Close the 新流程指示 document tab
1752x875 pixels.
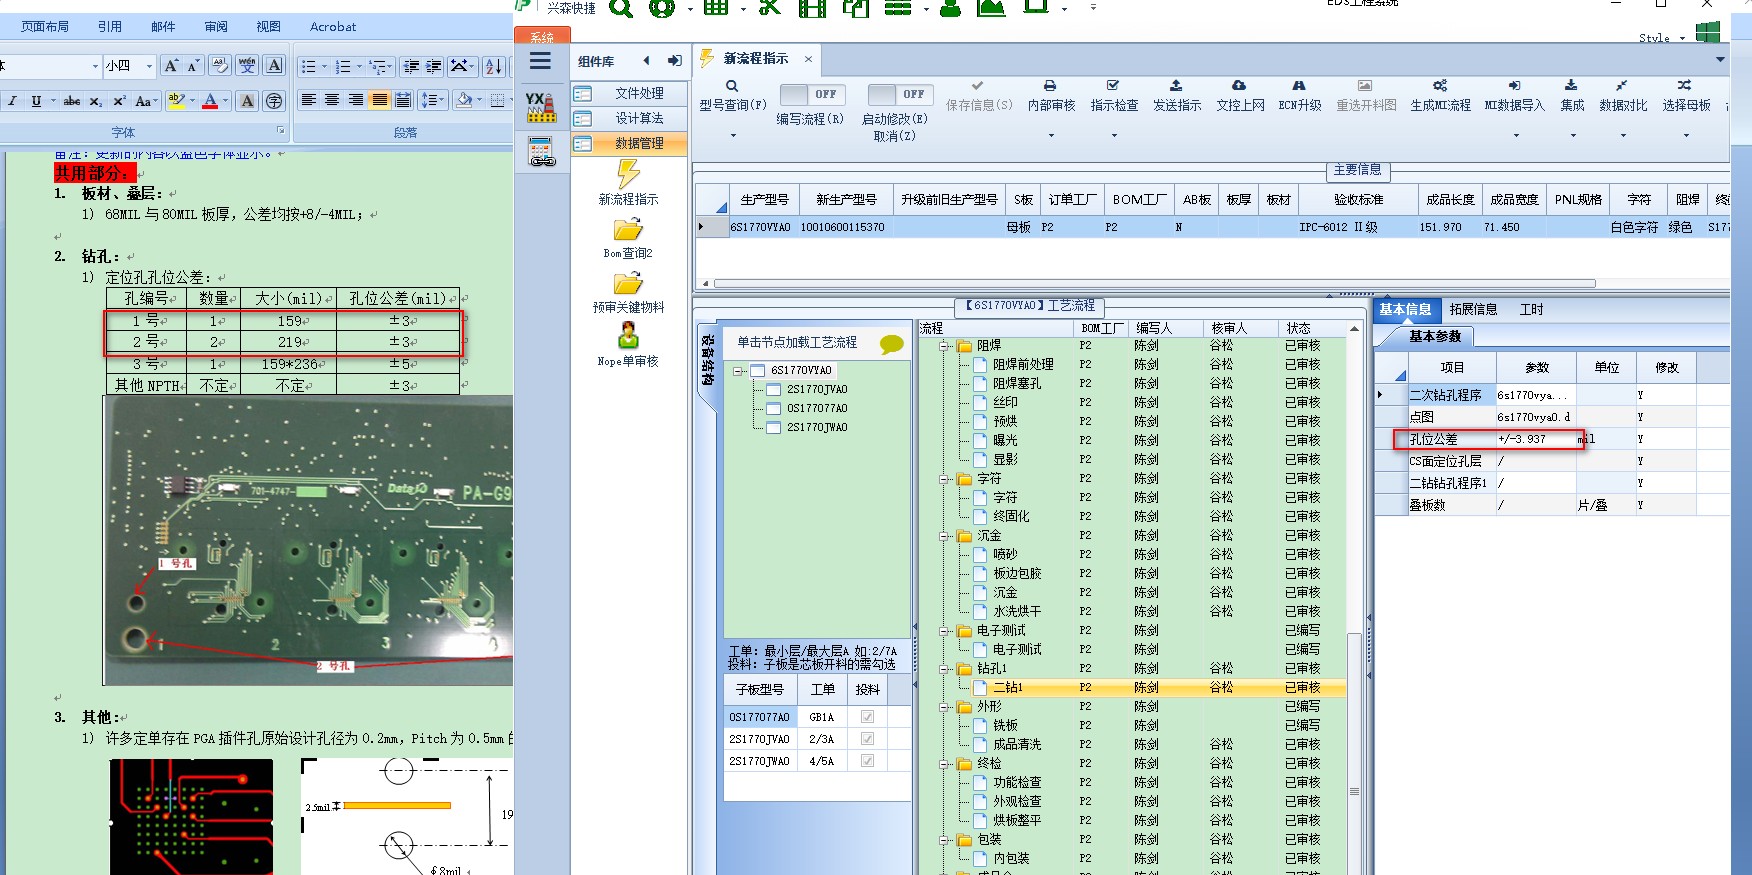click(x=808, y=59)
